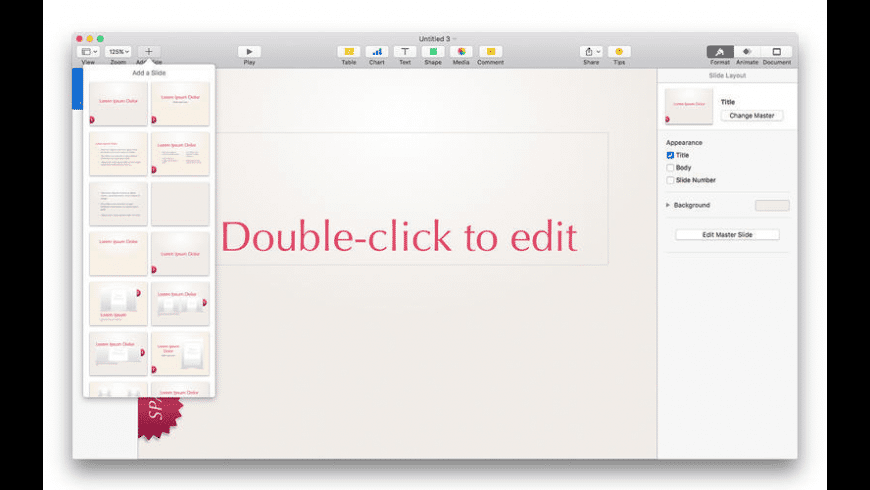Click the Change Master button
The height and width of the screenshot is (490, 870).
point(752,115)
